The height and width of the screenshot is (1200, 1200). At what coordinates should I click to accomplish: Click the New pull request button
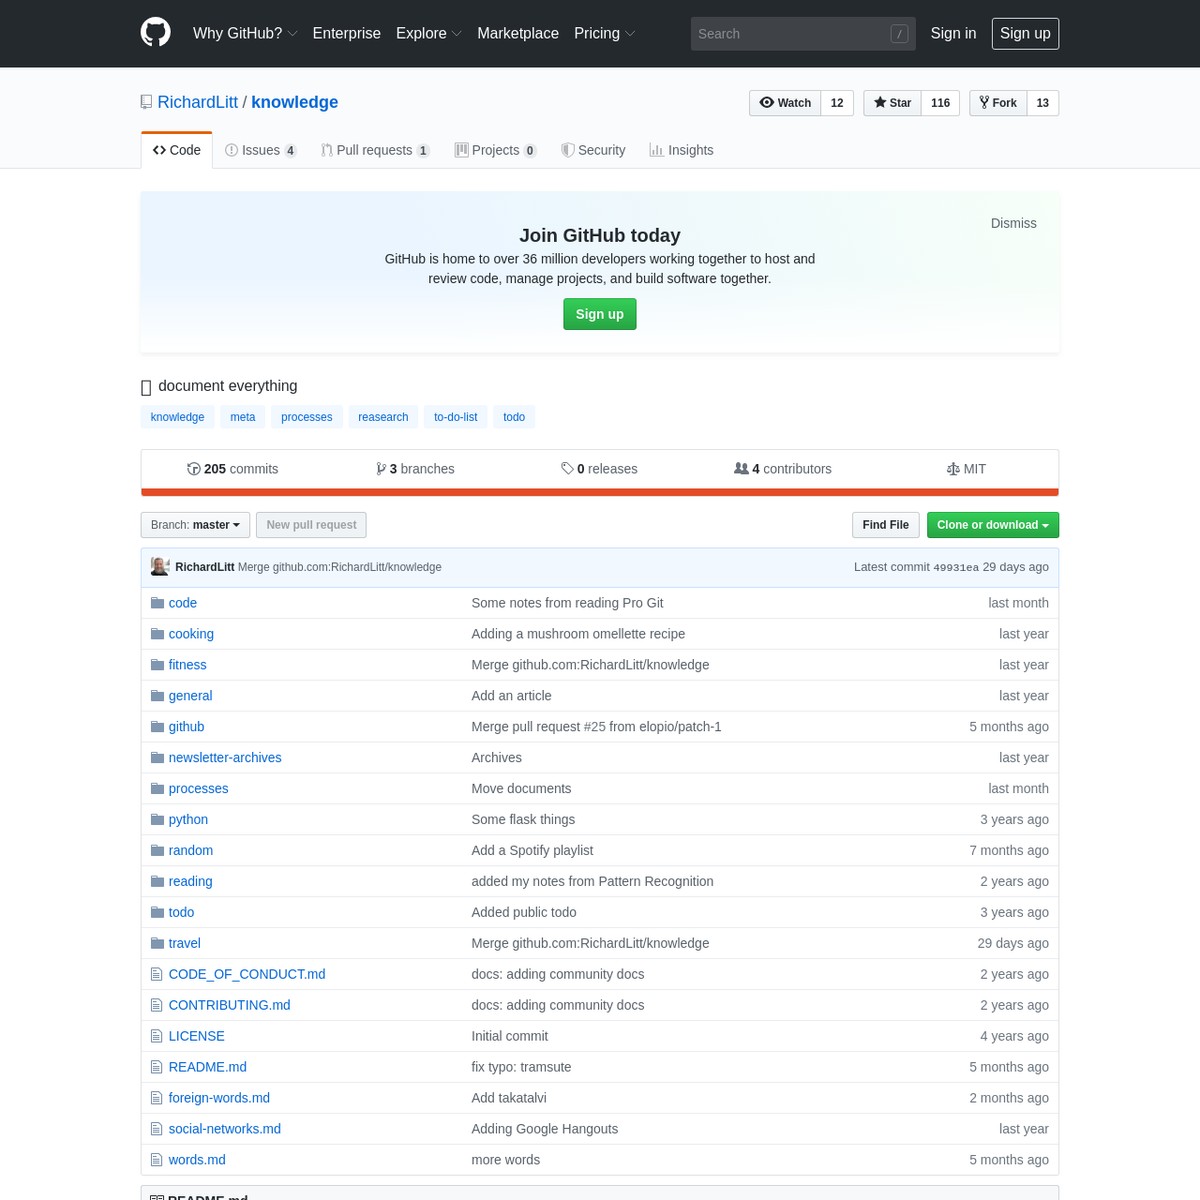click(311, 525)
